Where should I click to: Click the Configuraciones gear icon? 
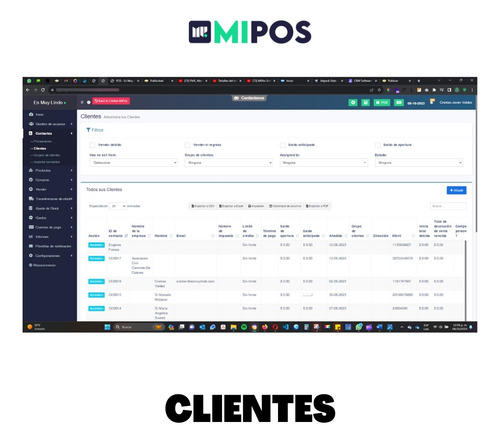[x=31, y=256]
